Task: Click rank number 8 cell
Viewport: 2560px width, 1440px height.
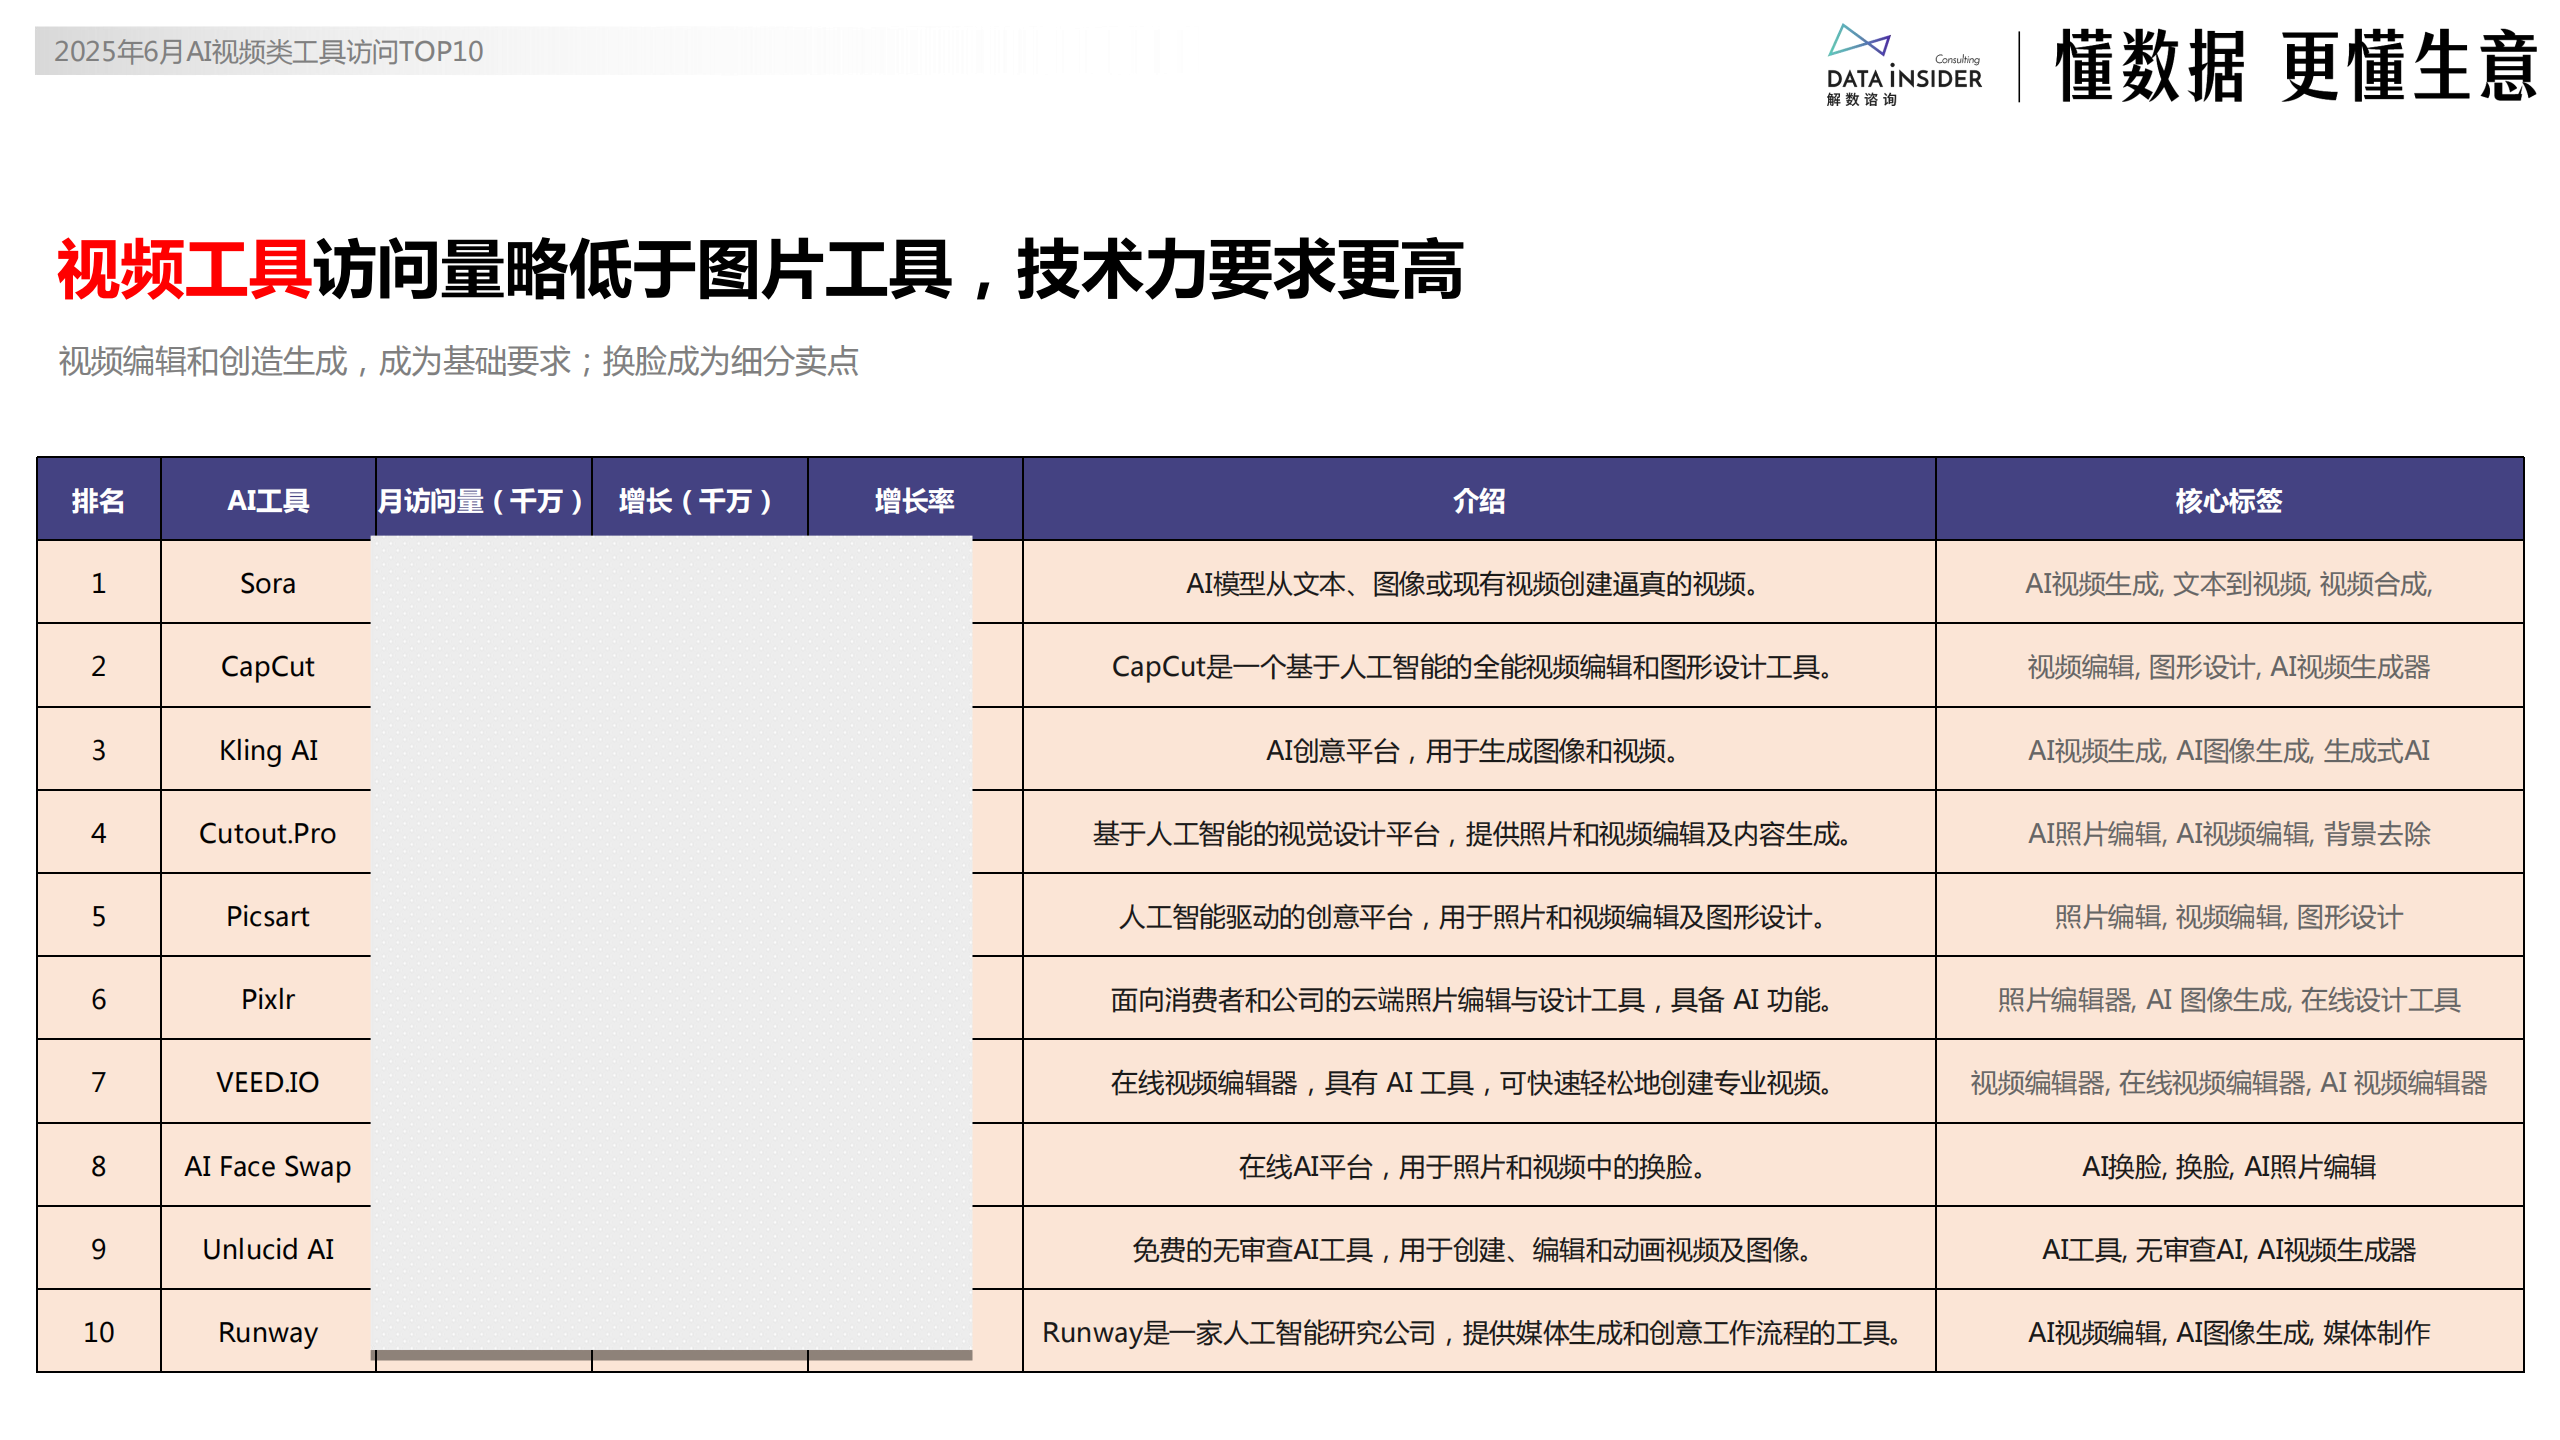Action: pos(98,1166)
